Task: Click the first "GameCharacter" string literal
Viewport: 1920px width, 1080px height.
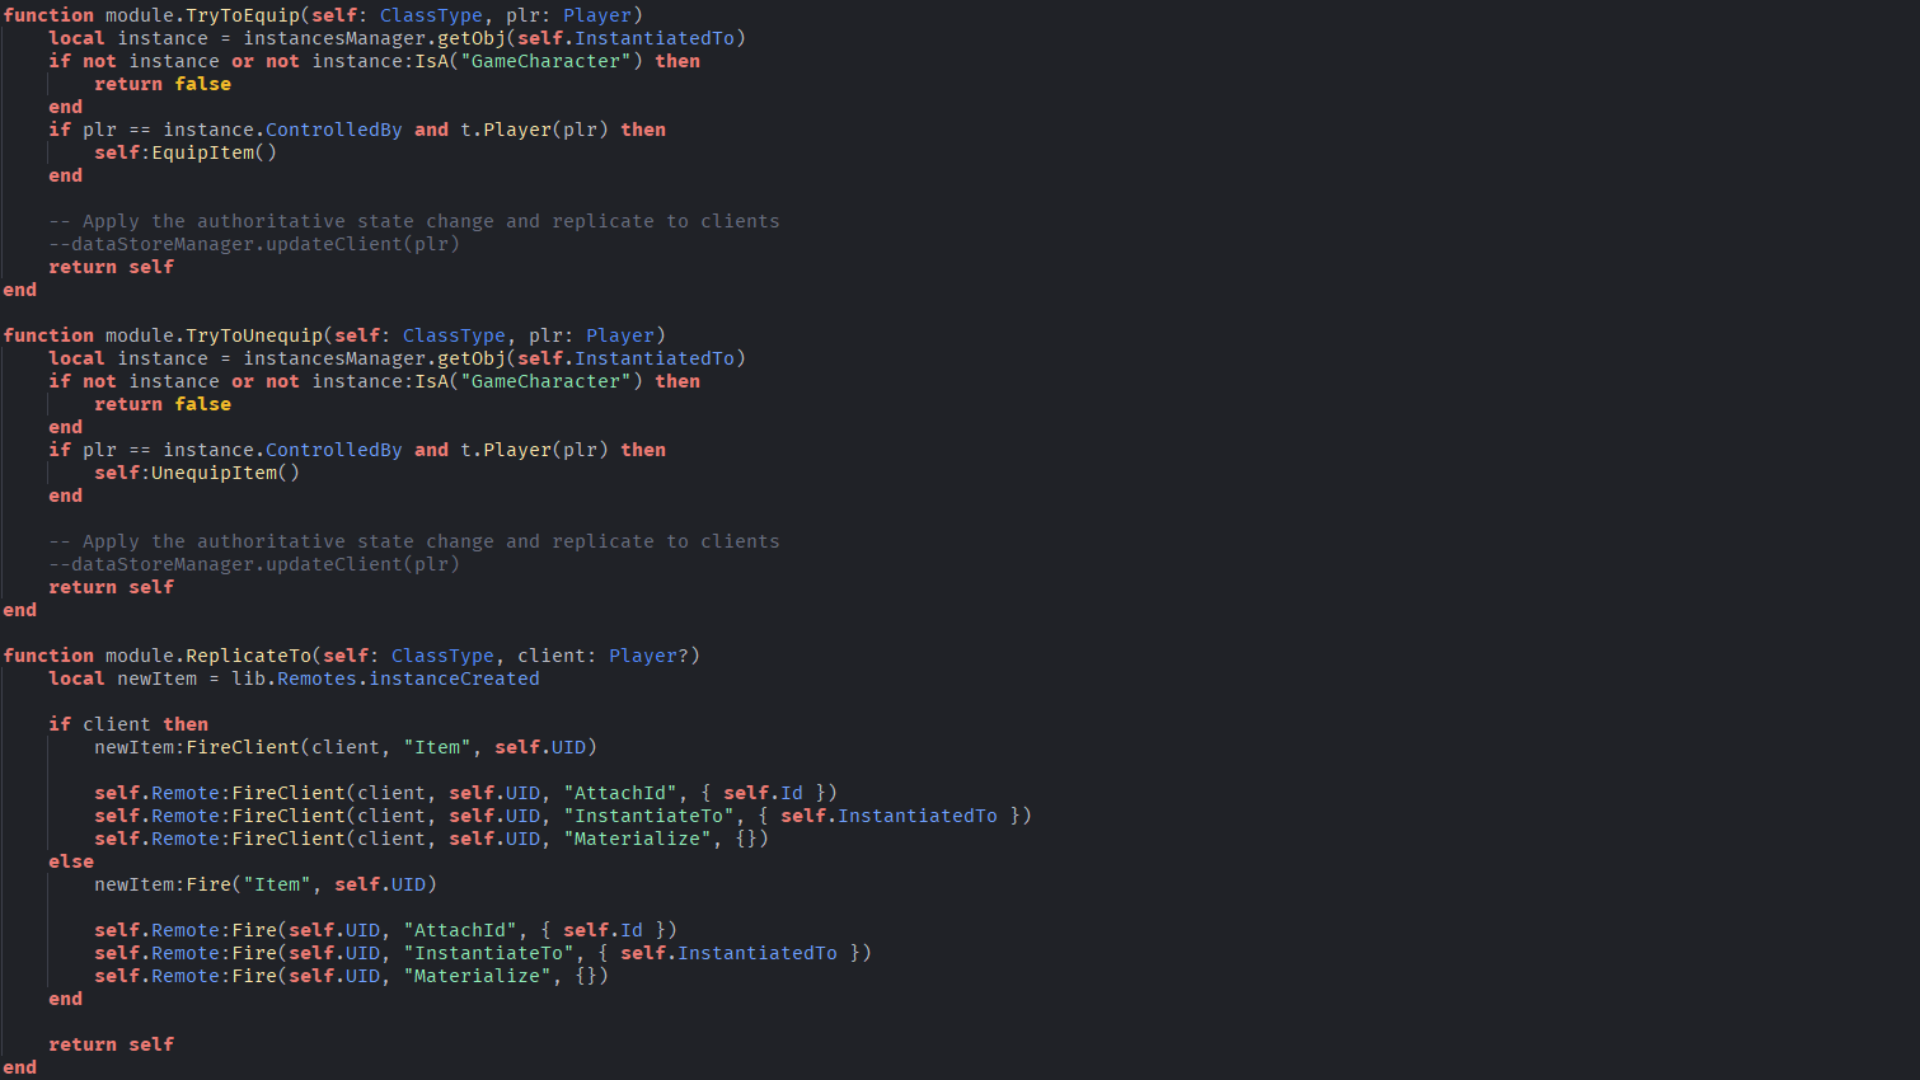Action: click(x=546, y=61)
